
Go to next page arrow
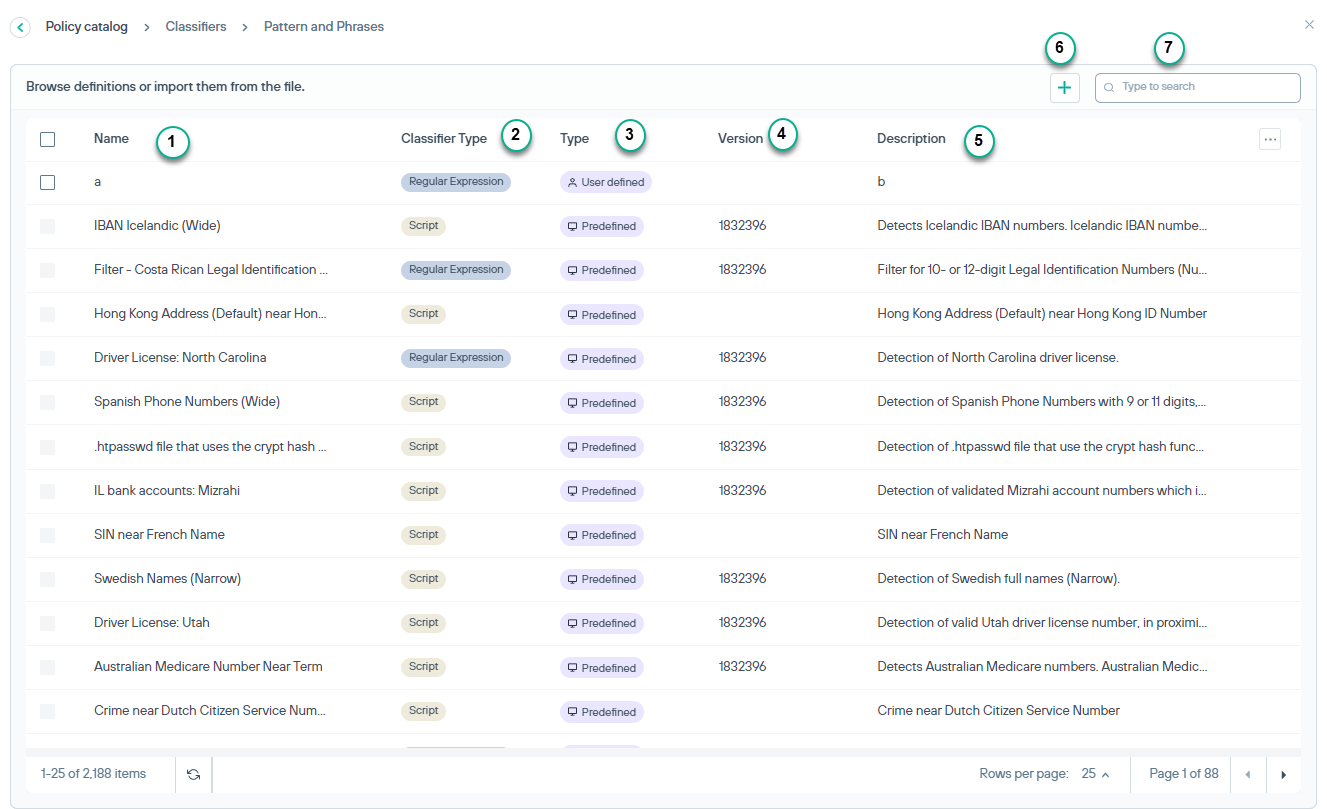(1283, 774)
